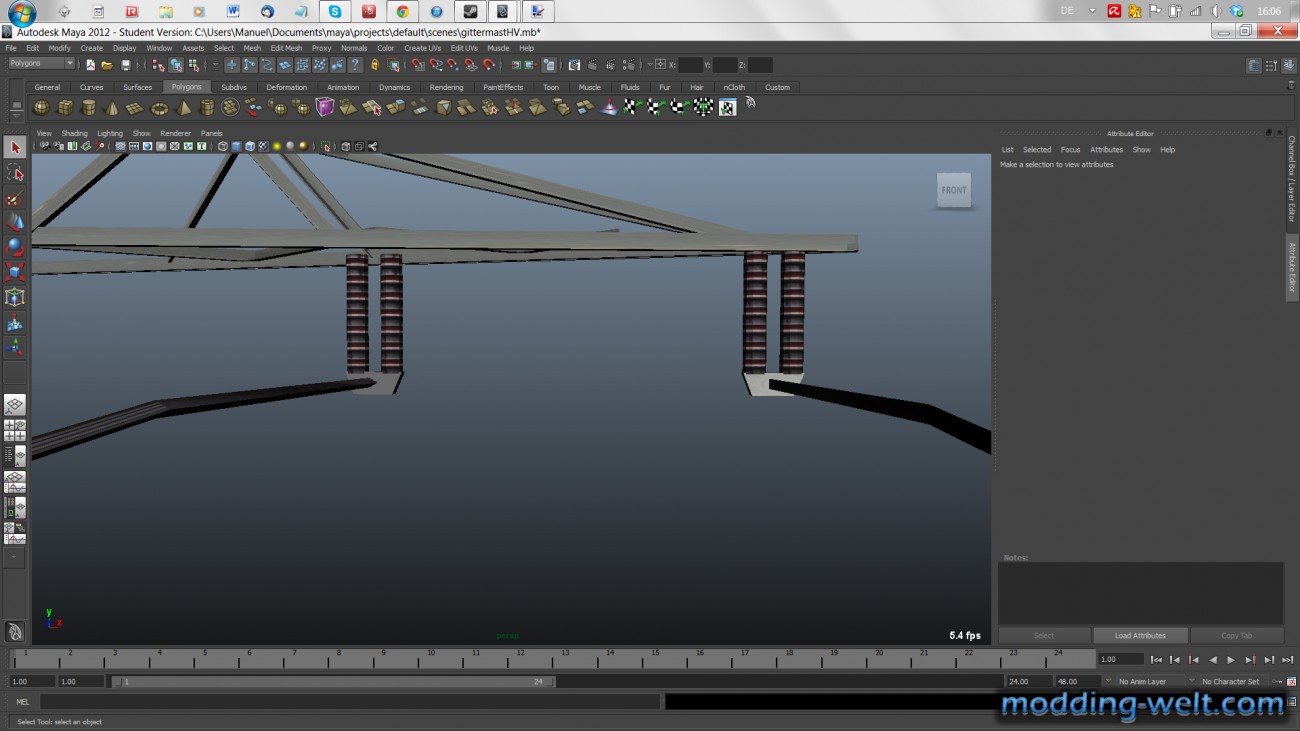Create a polygon plane from shelf
The image size is (1300, 731).
pyautogui.click(x=135, y=107)
